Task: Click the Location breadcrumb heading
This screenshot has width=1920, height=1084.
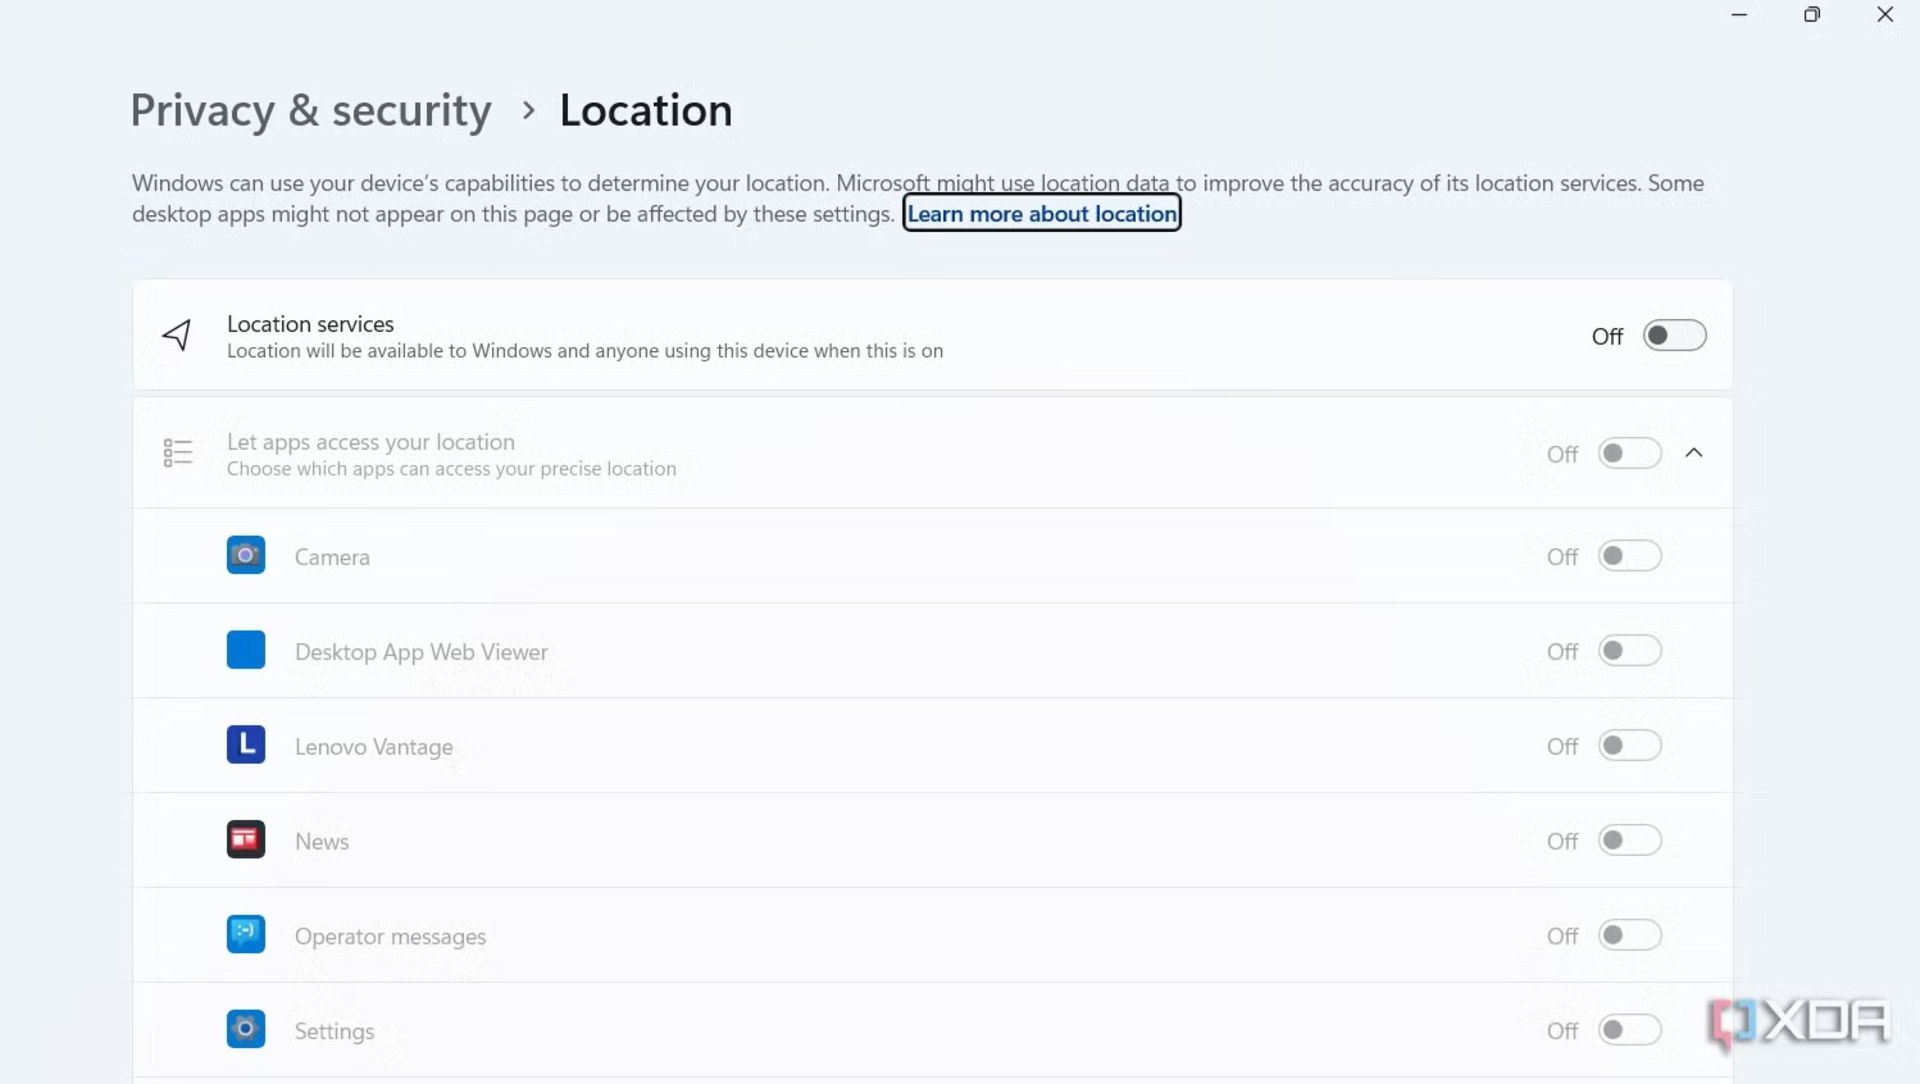Action: pos(646,110)
